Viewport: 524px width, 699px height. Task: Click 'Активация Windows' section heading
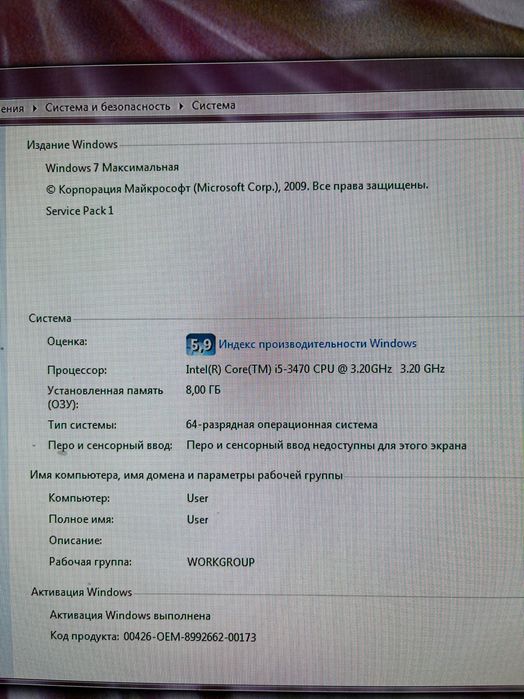[x=82, y=592]
